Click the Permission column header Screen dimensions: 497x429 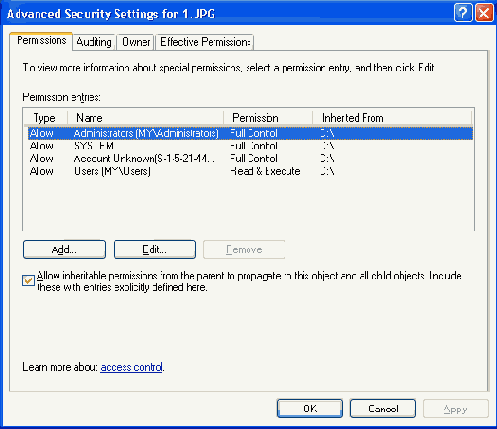click(x=268, y=118)
